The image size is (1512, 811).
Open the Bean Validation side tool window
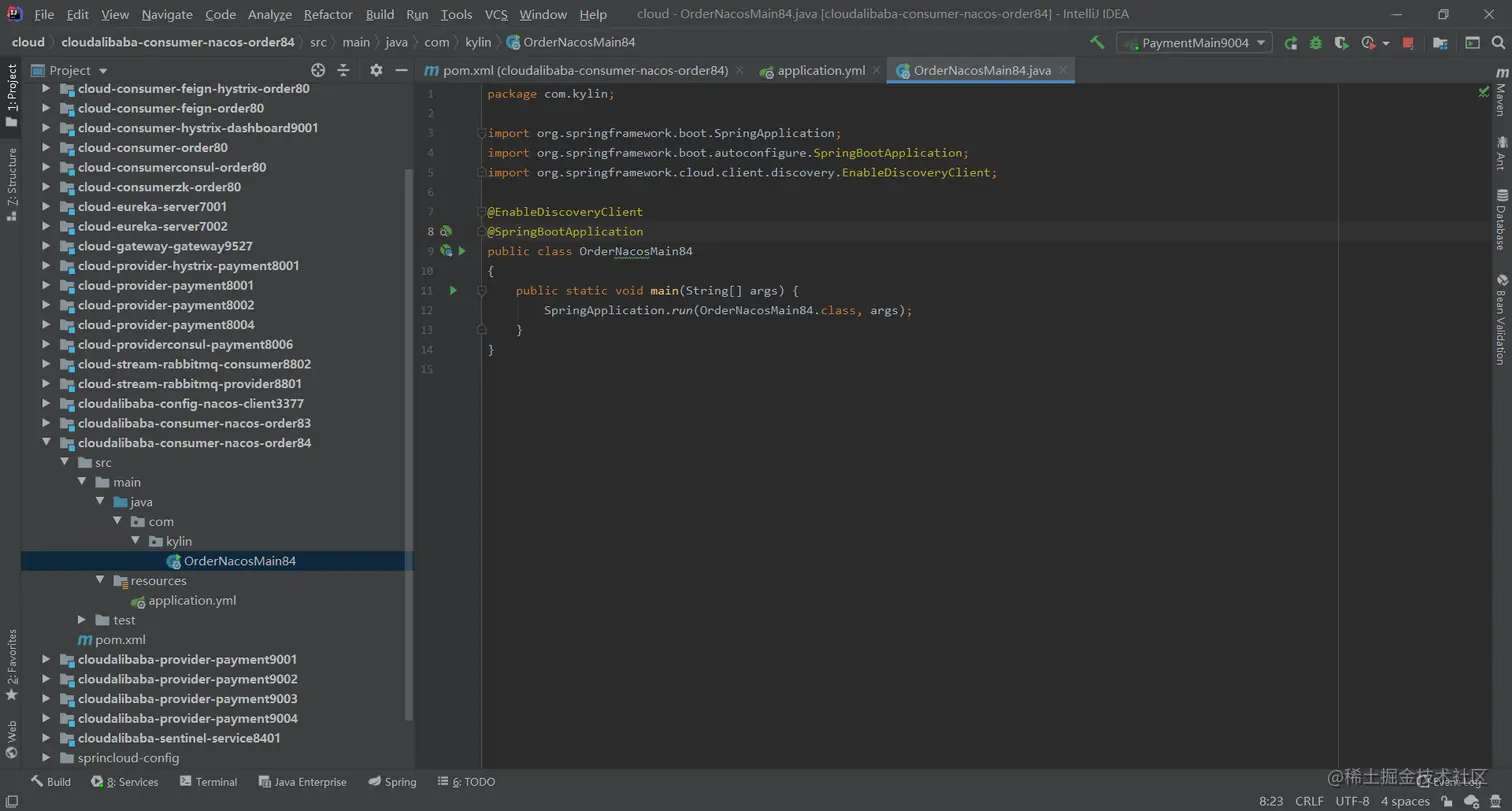(1501, 319)
